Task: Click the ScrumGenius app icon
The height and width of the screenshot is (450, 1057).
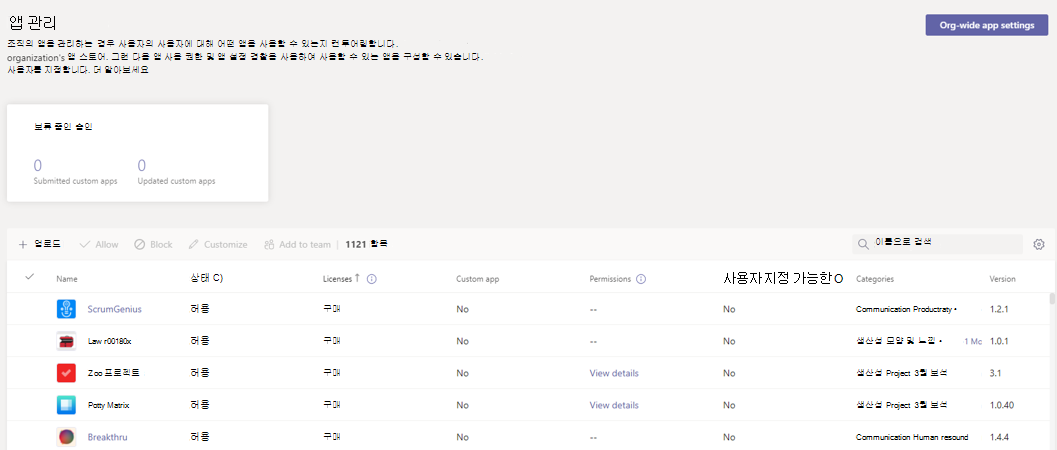Action: [66, 309]
